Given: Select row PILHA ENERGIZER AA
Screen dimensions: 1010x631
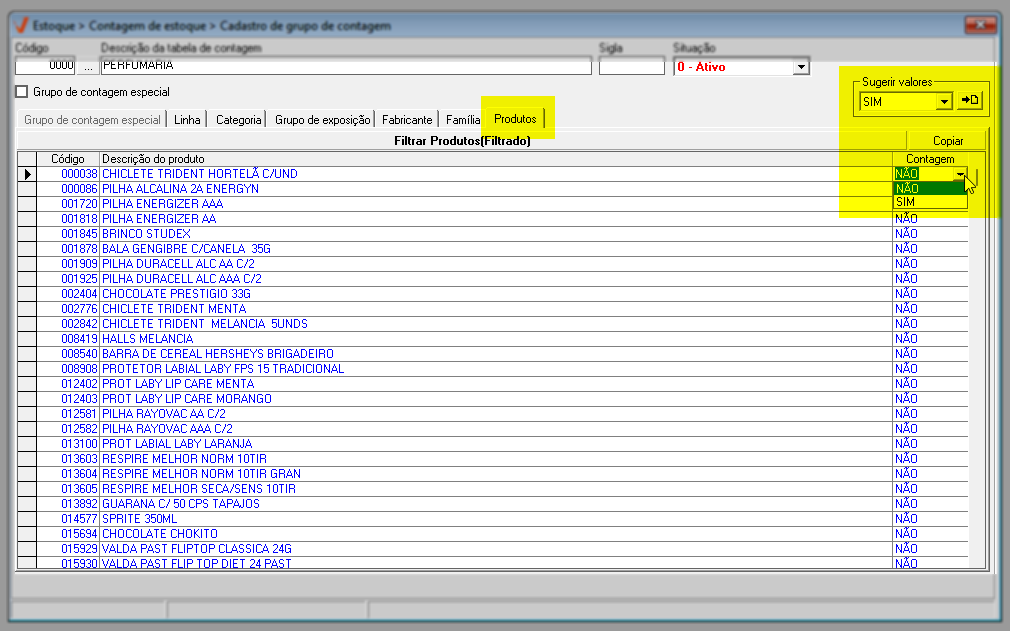Looking at the screenshot, I should (493, 219).
